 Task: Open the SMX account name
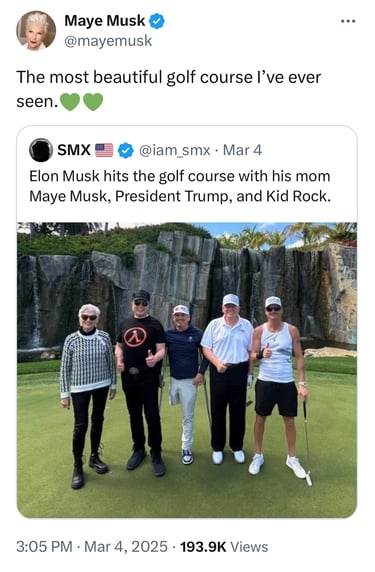point(74,150)
